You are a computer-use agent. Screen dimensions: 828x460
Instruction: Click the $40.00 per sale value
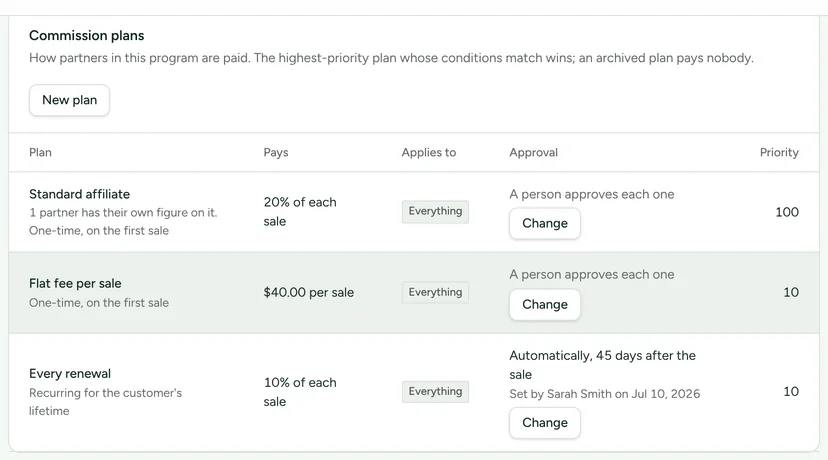308,293
